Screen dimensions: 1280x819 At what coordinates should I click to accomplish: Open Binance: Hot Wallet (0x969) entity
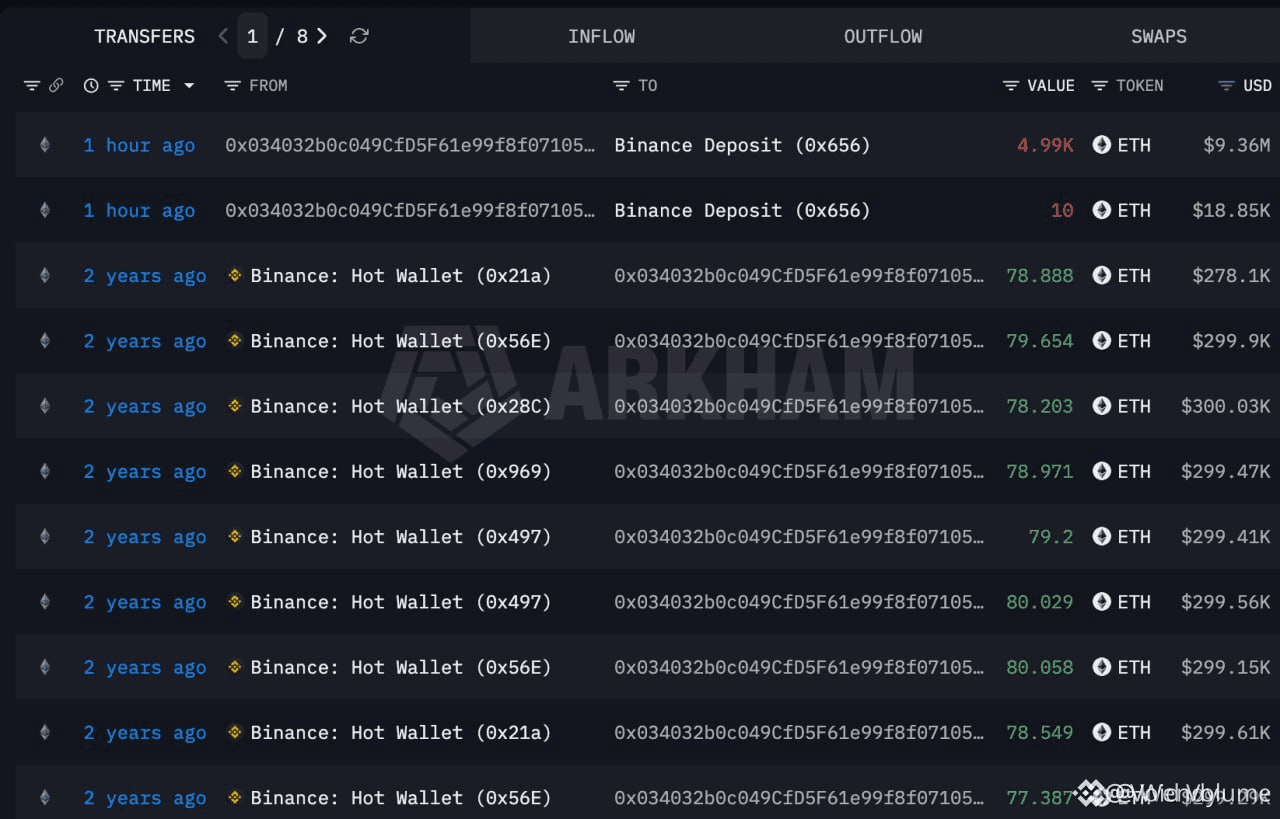click(x=401, y=471)
